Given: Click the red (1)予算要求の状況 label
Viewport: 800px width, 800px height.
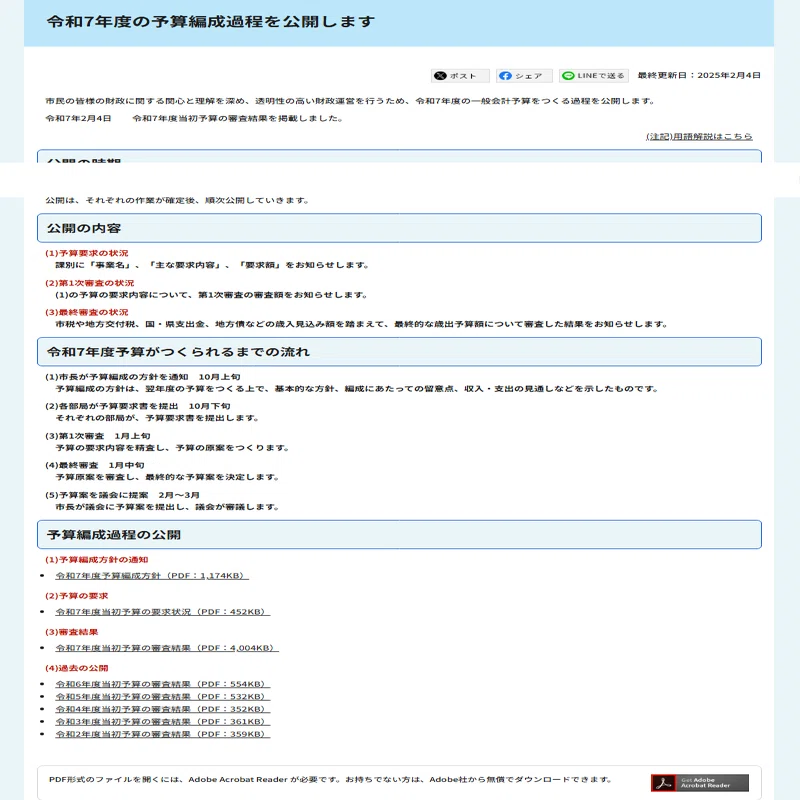Looking at the screenshot, I should click(87, 253).
